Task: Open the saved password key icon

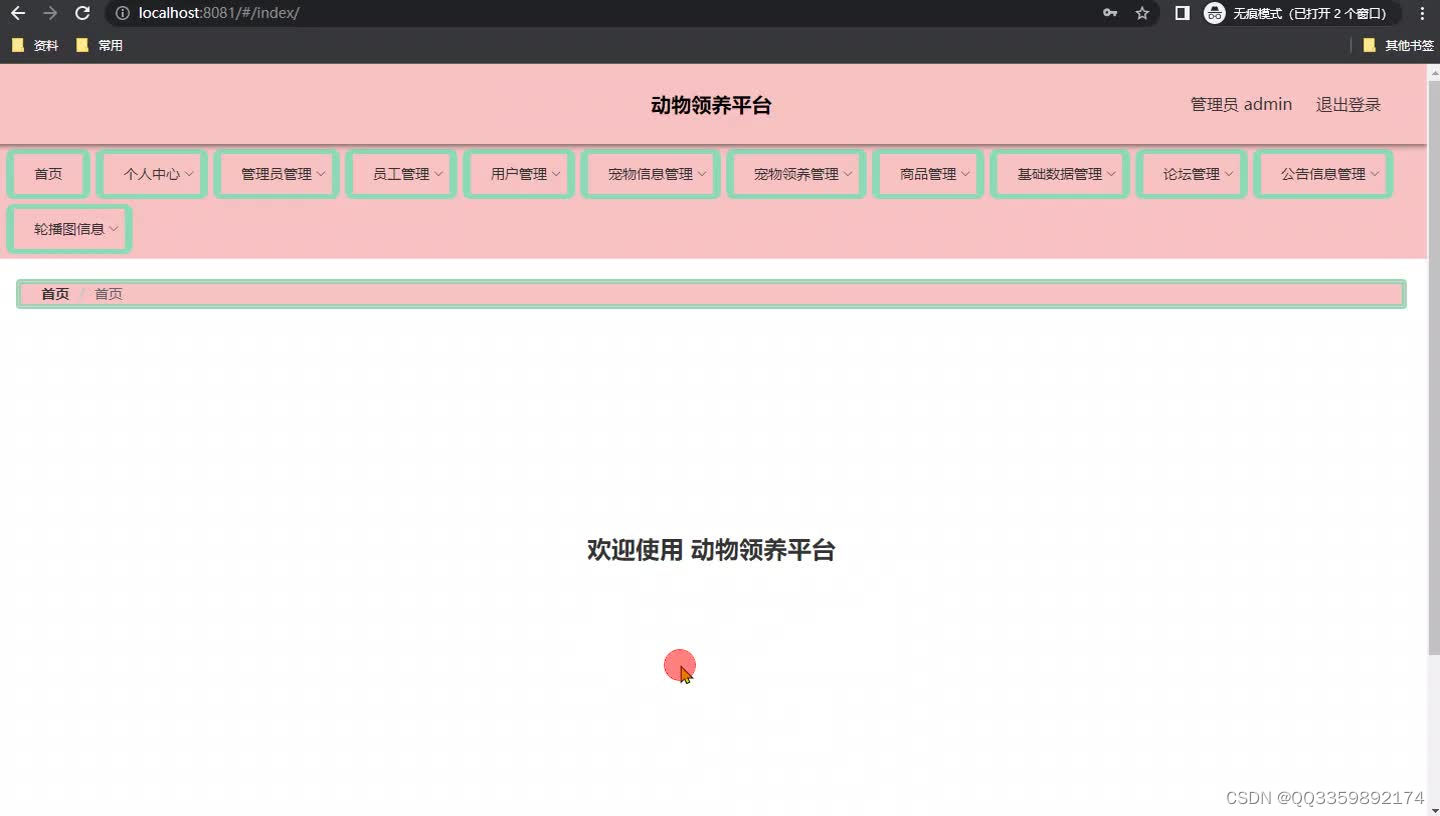Action: point(1110,13)
